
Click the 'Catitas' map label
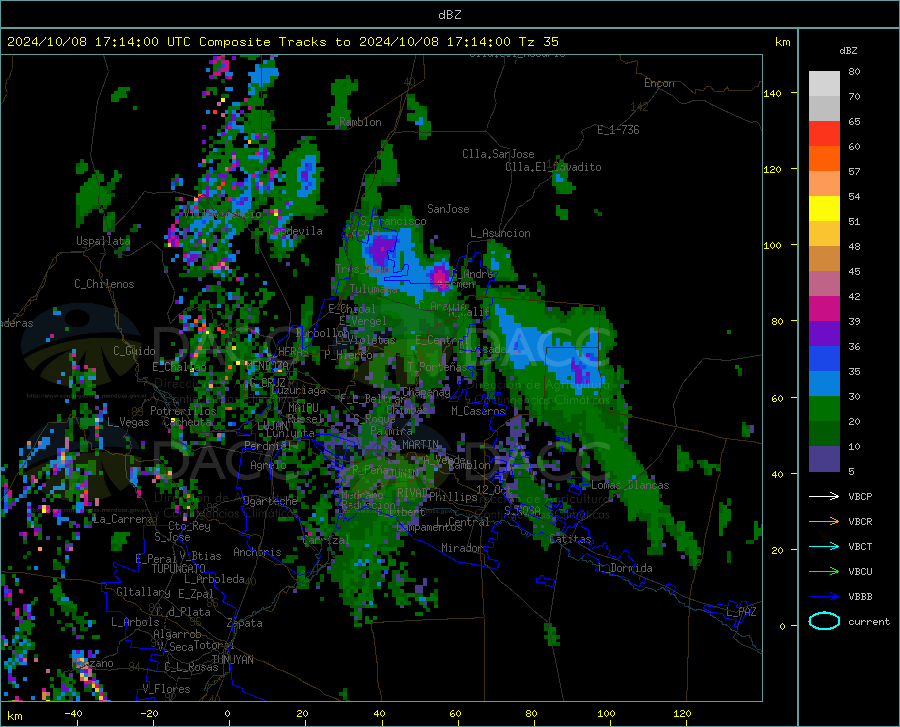point(570,539)
